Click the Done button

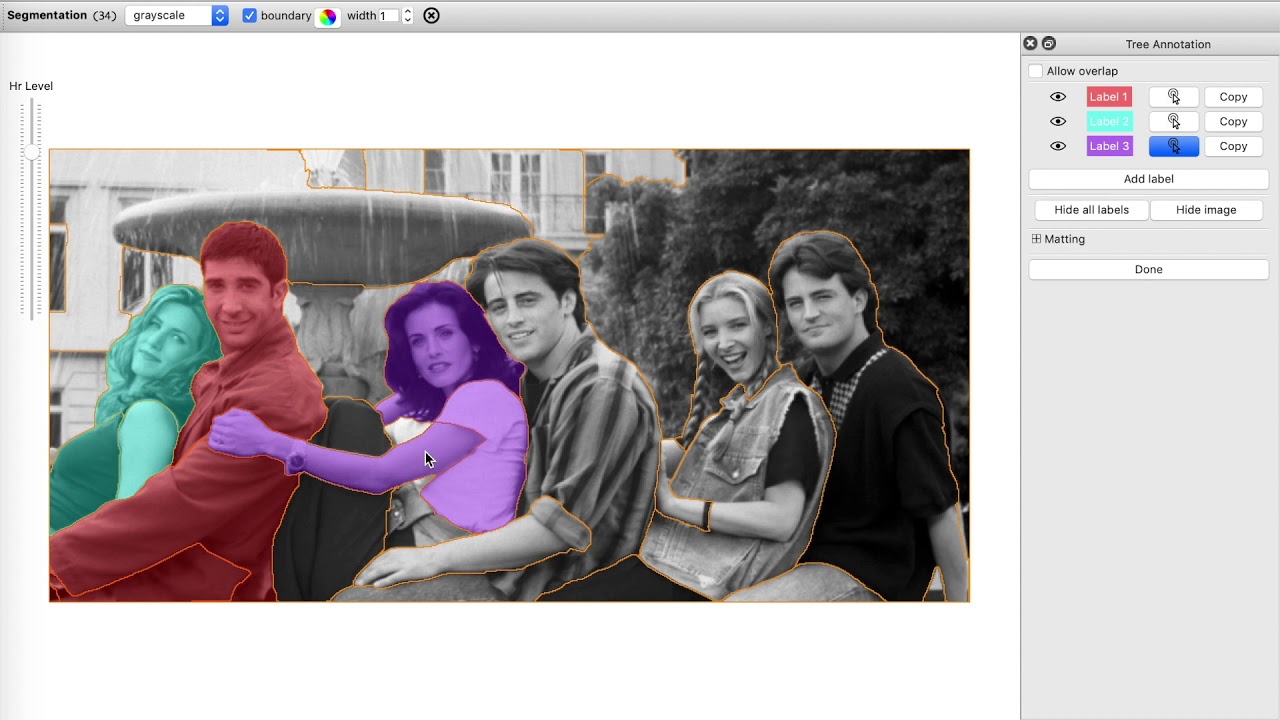click(x=1148, y=269)
